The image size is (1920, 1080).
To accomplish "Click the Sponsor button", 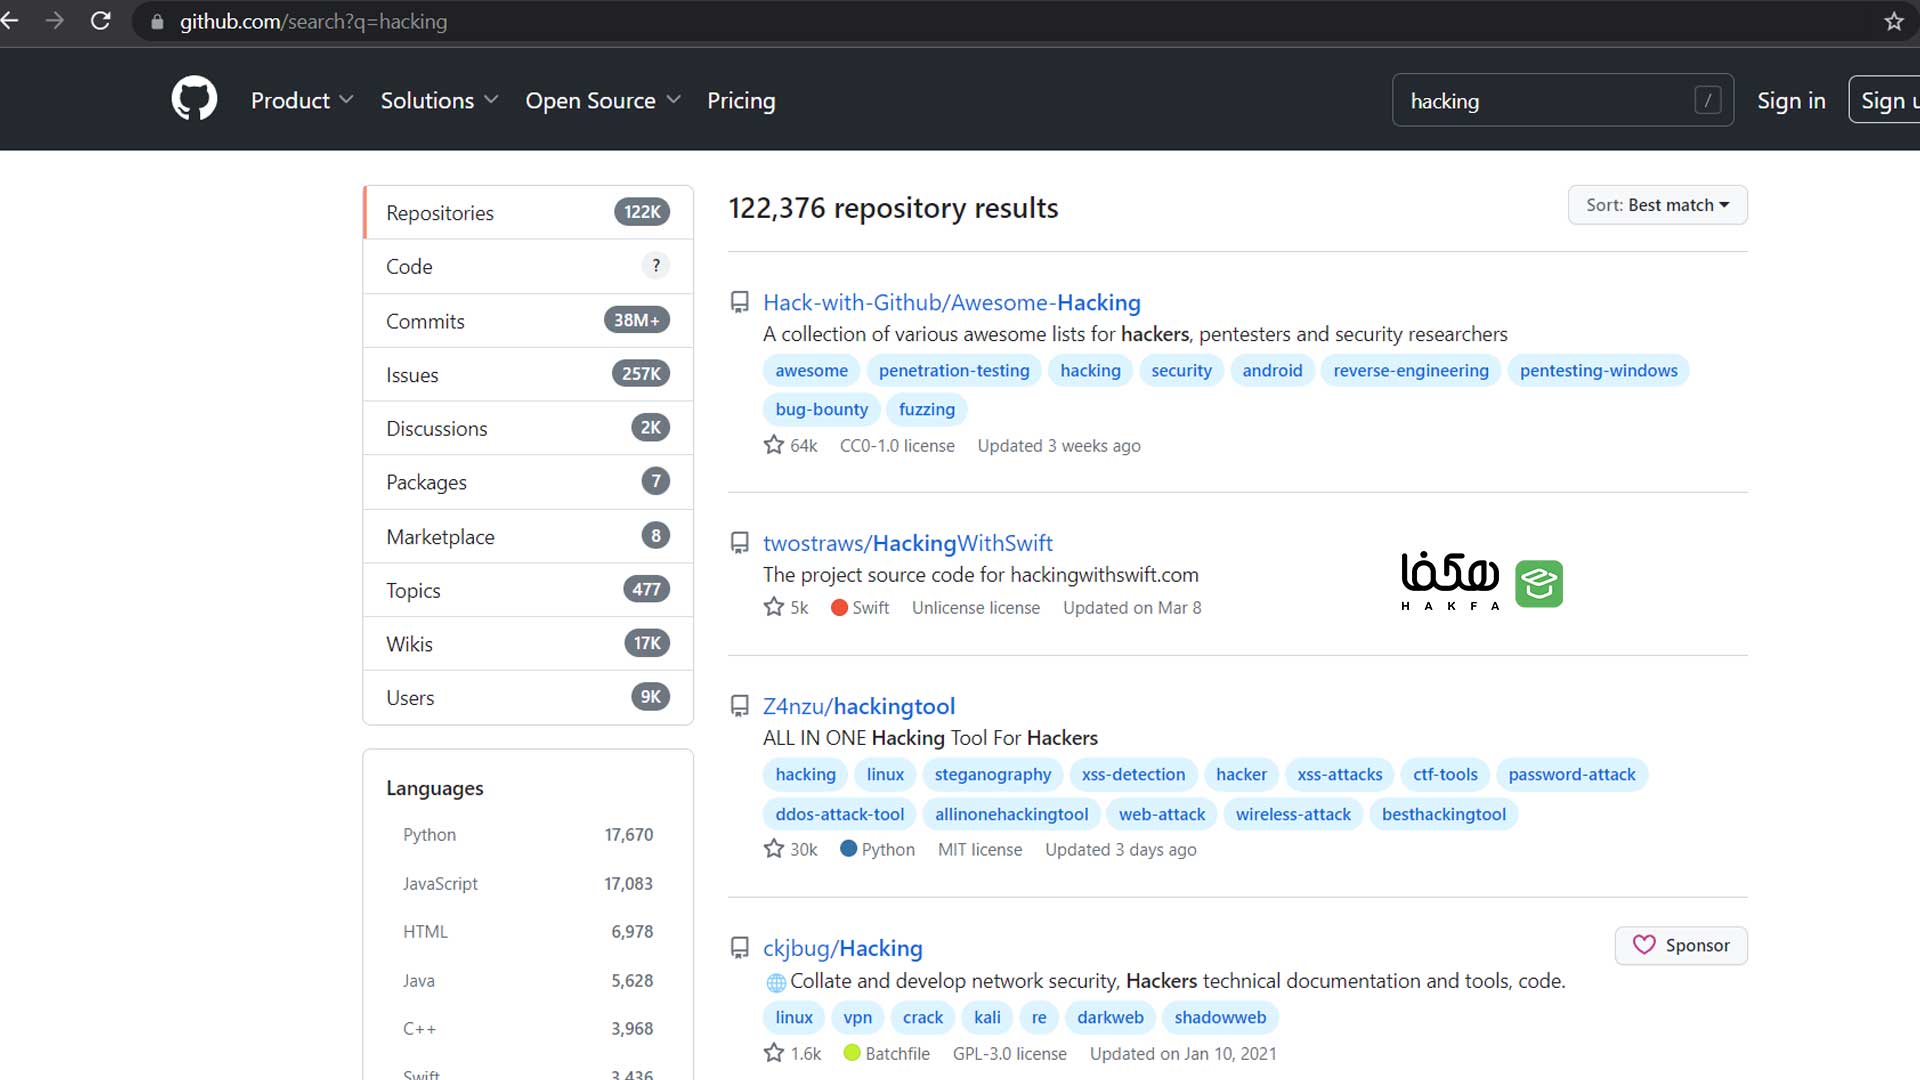I will 1681,945.
